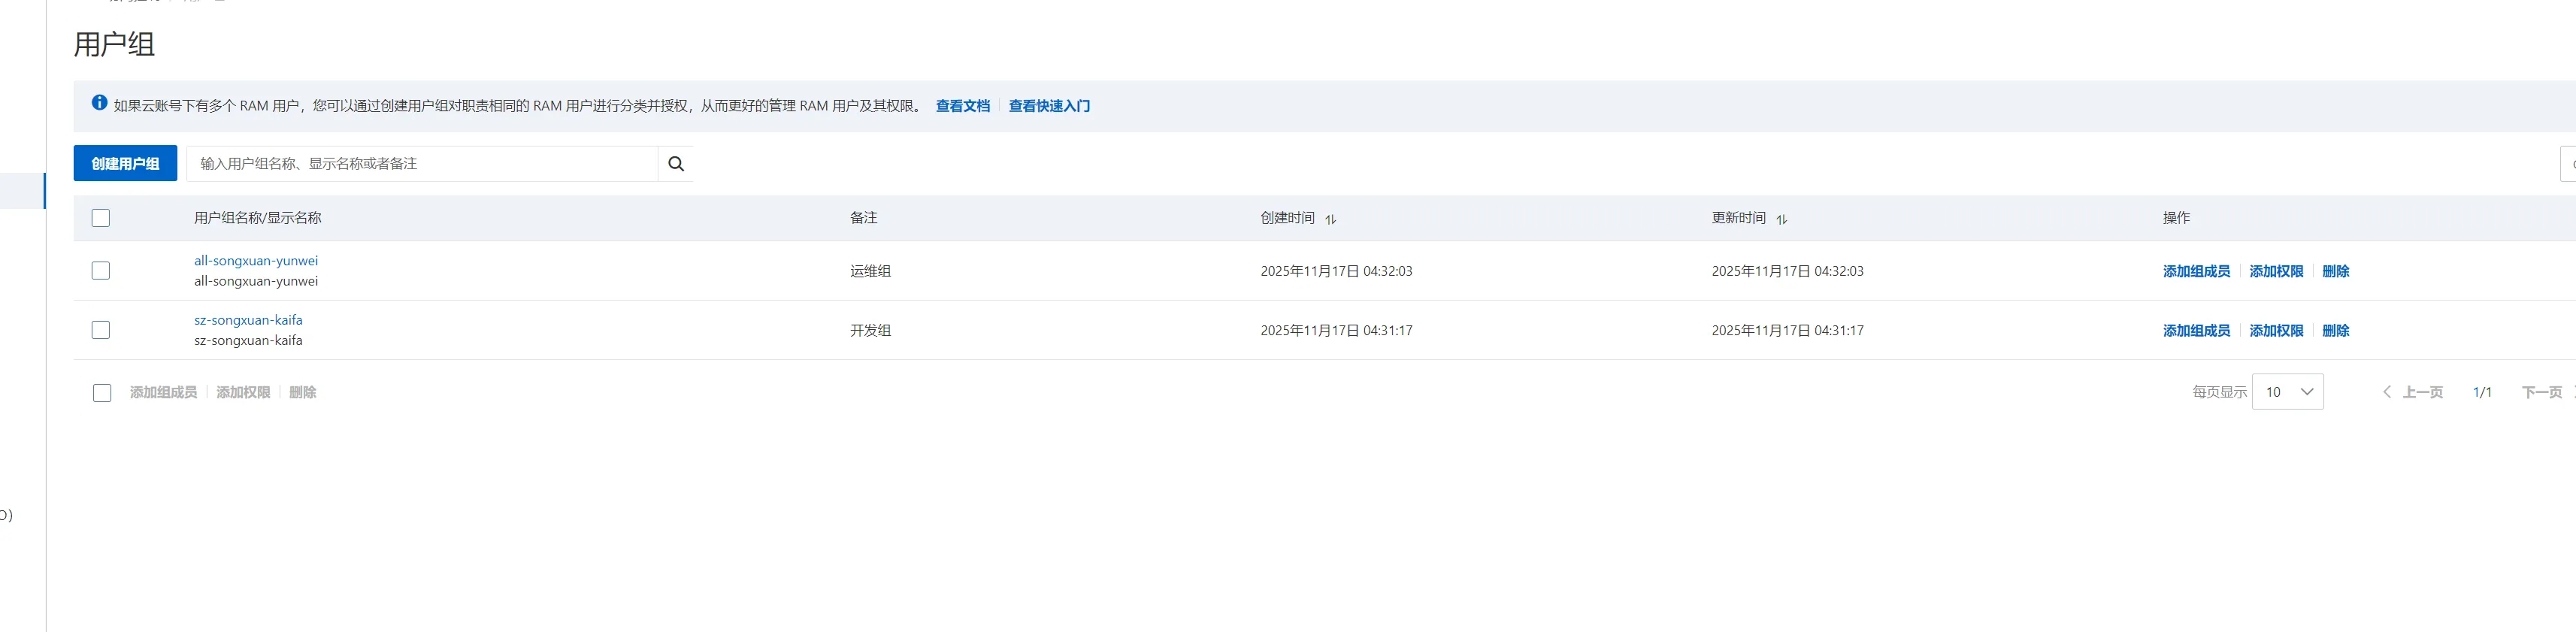This screenshot has width=2576, height=632.
Task: Click the Create User Group button
Action: click(x=125, y=164)
